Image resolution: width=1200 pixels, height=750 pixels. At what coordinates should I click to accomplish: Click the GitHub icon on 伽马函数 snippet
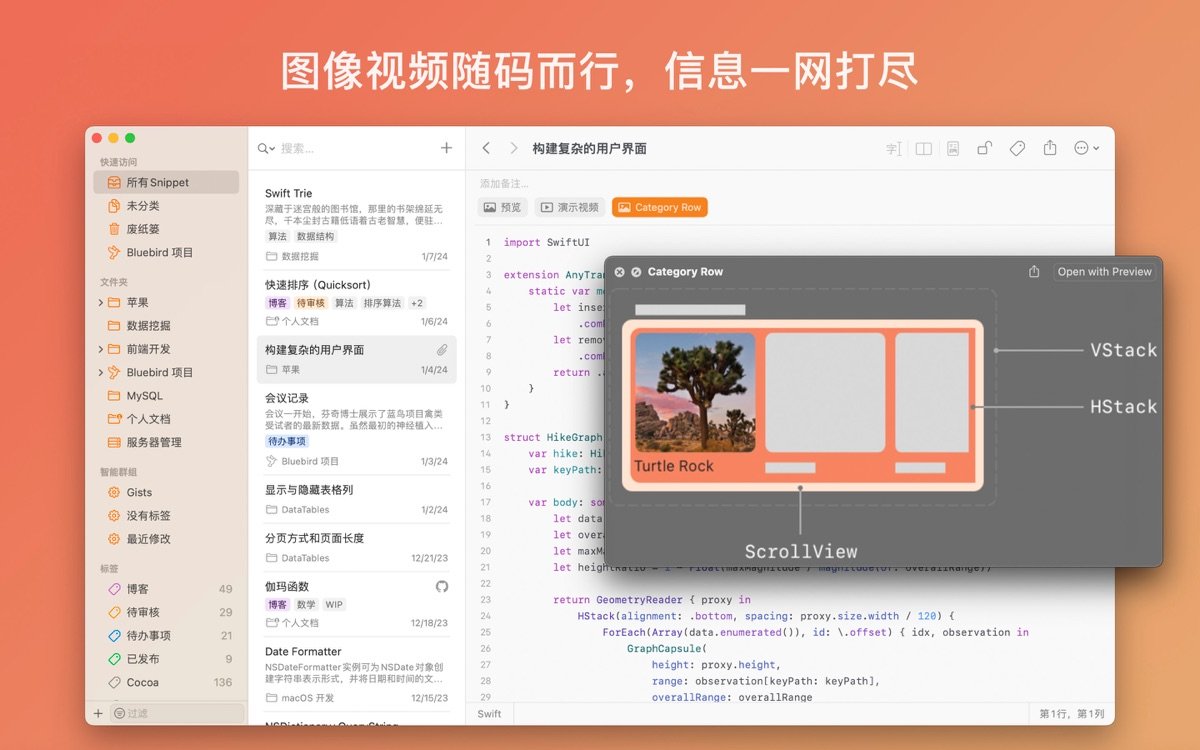click(x=442, y=587)
